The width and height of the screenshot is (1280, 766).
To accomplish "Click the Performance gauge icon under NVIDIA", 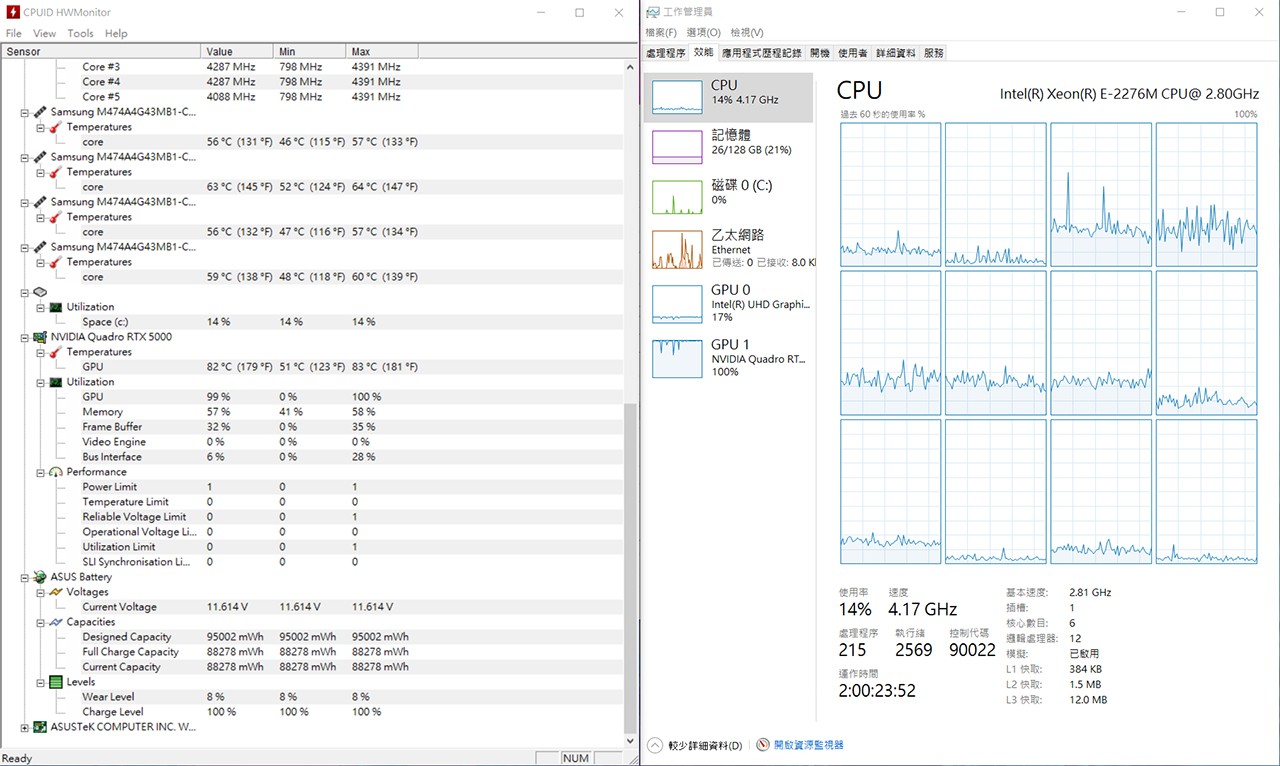I will coord(56,472).
